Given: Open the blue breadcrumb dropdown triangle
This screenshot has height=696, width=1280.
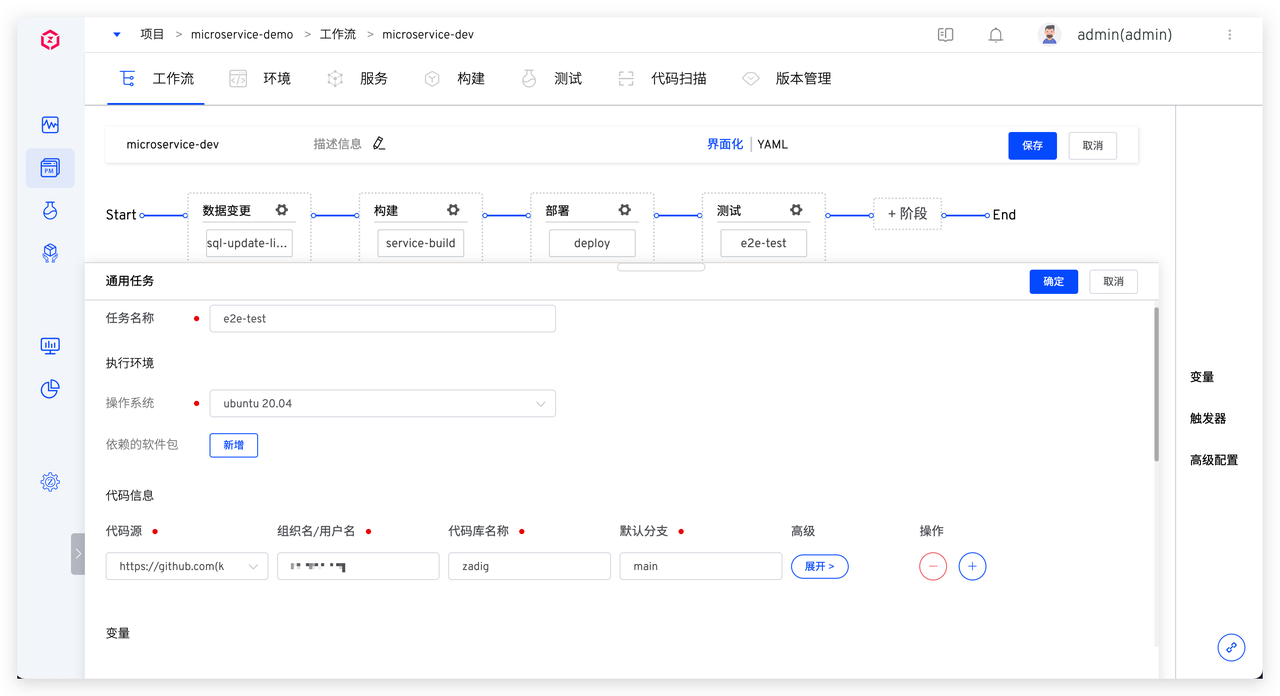Looking at the screenshot, I should click(x=117, y=35).
